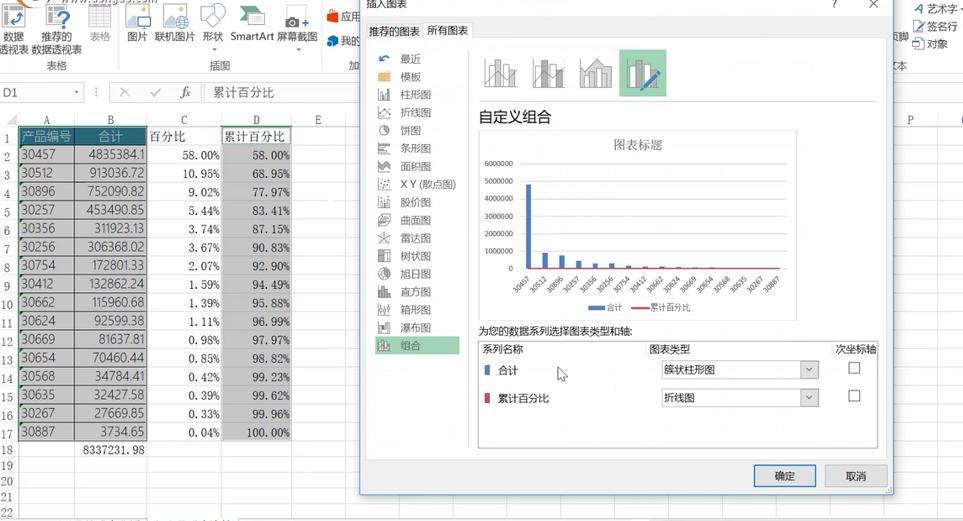The image size is (963, 521).
Task: Select column A header
Action: coord(47,120)
